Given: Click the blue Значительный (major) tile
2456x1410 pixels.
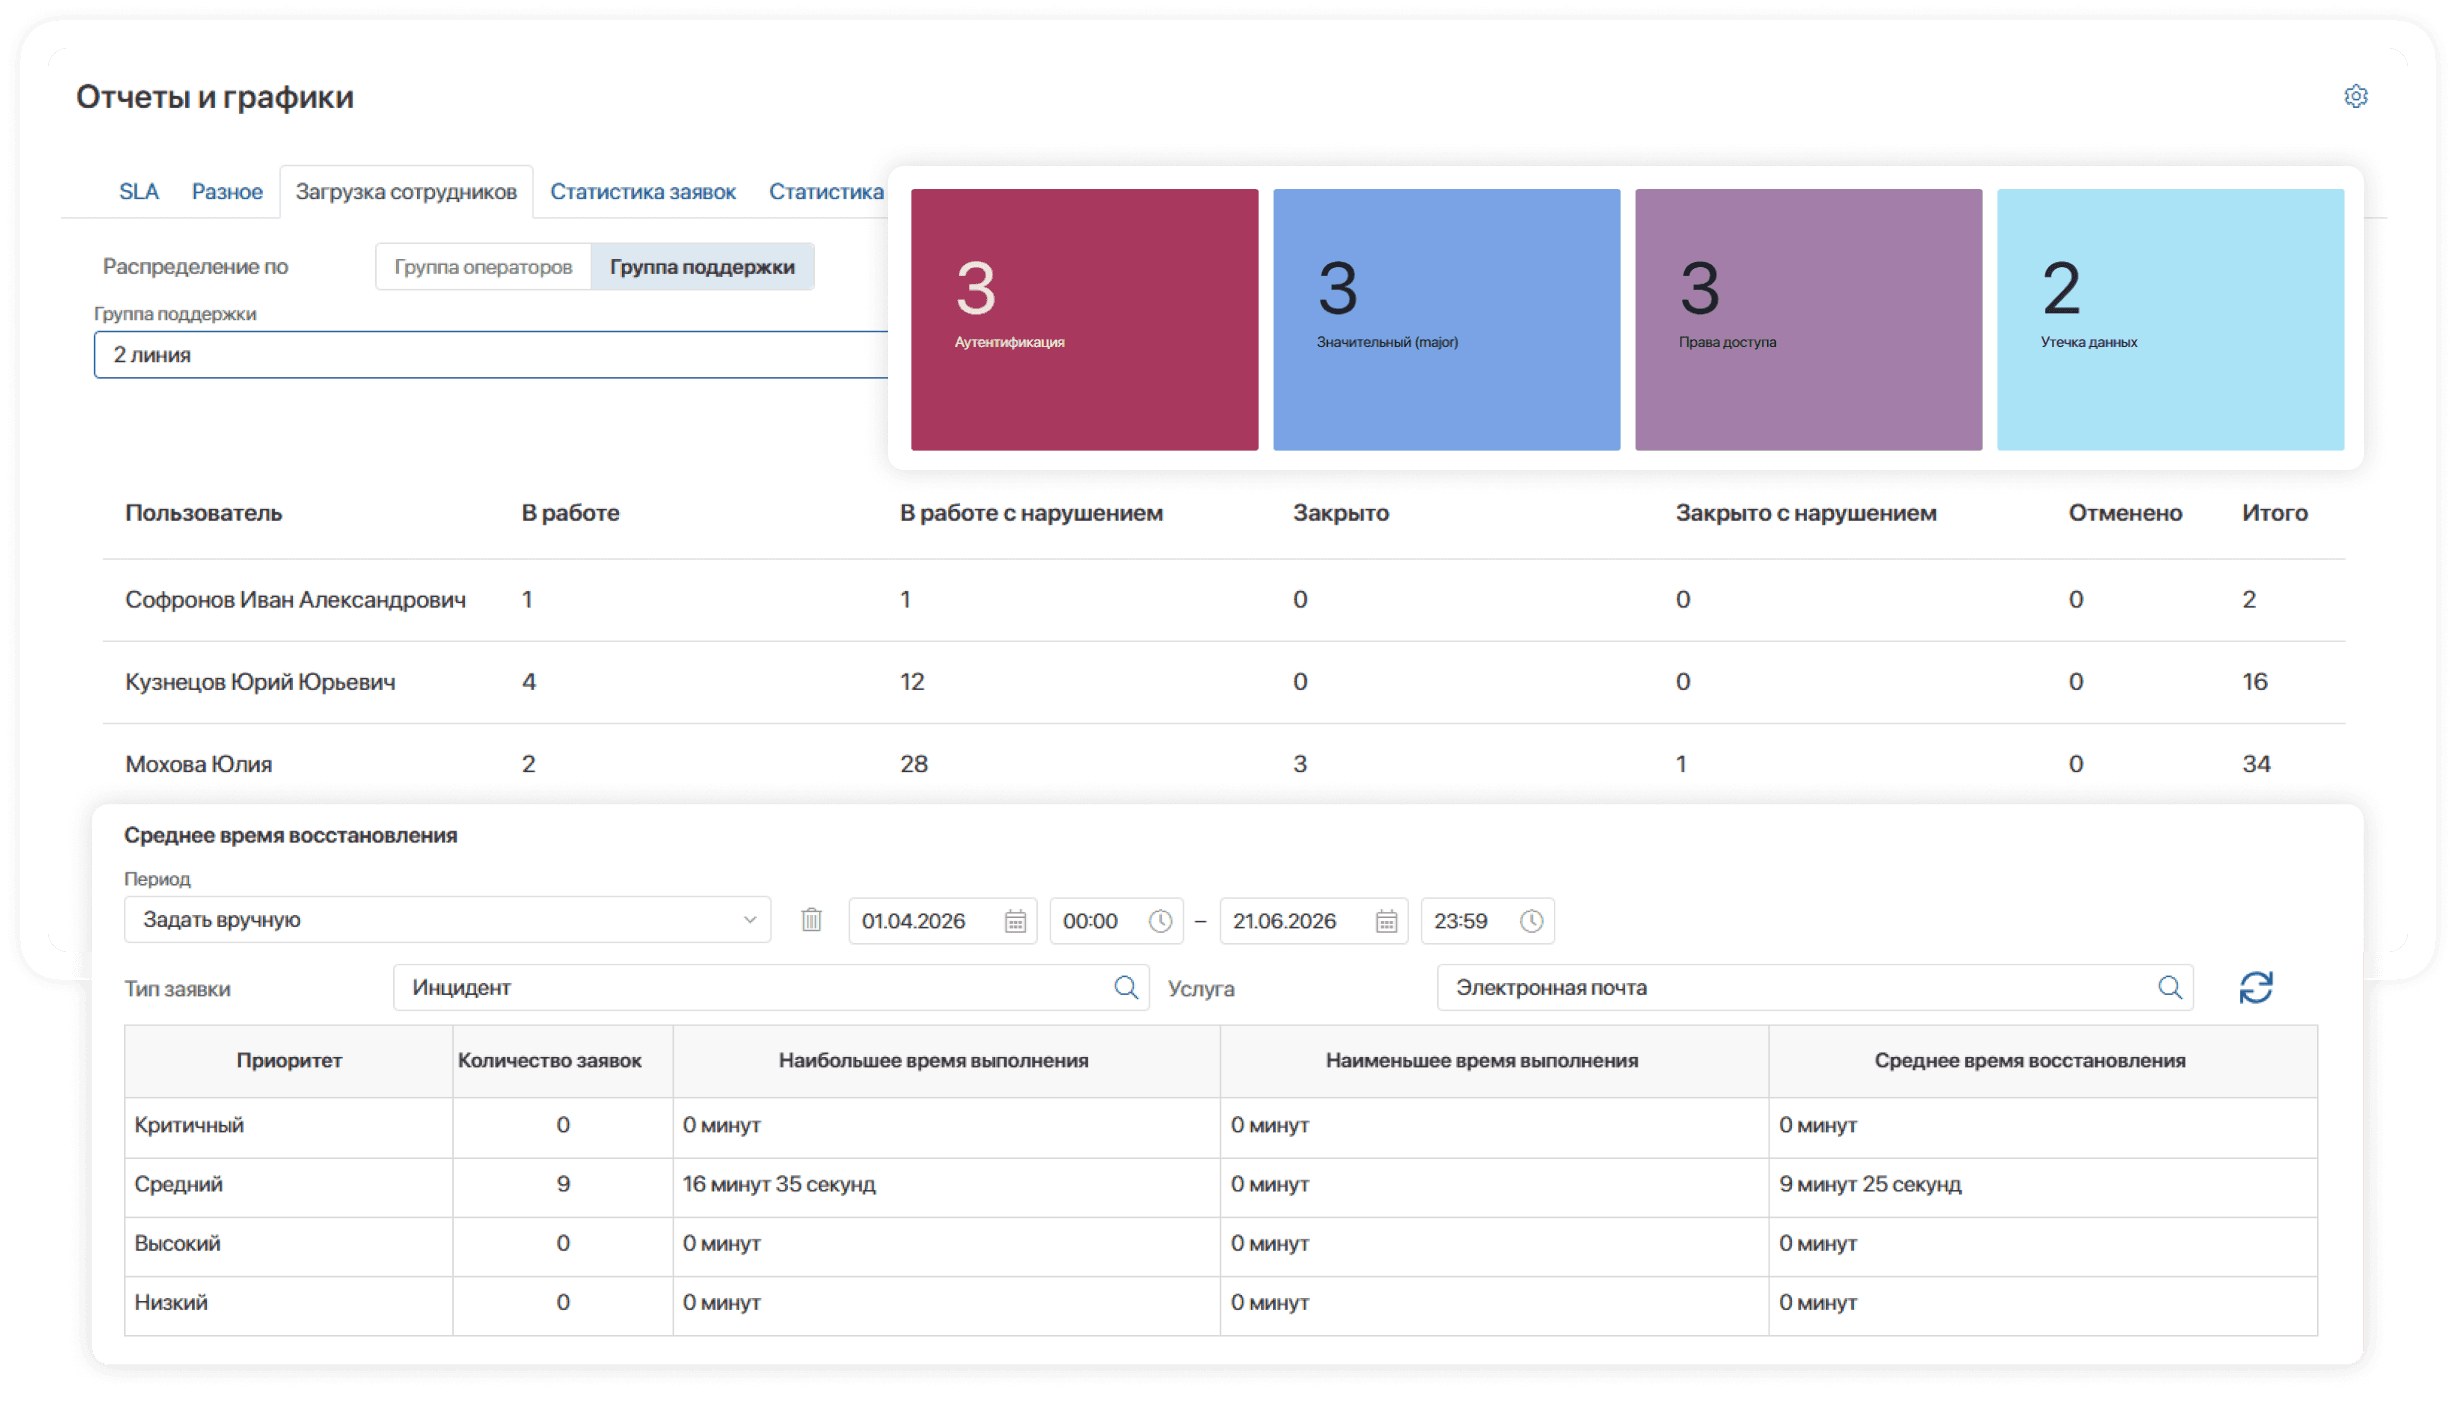Looking at the screenshot, I should pos(1446,320).
